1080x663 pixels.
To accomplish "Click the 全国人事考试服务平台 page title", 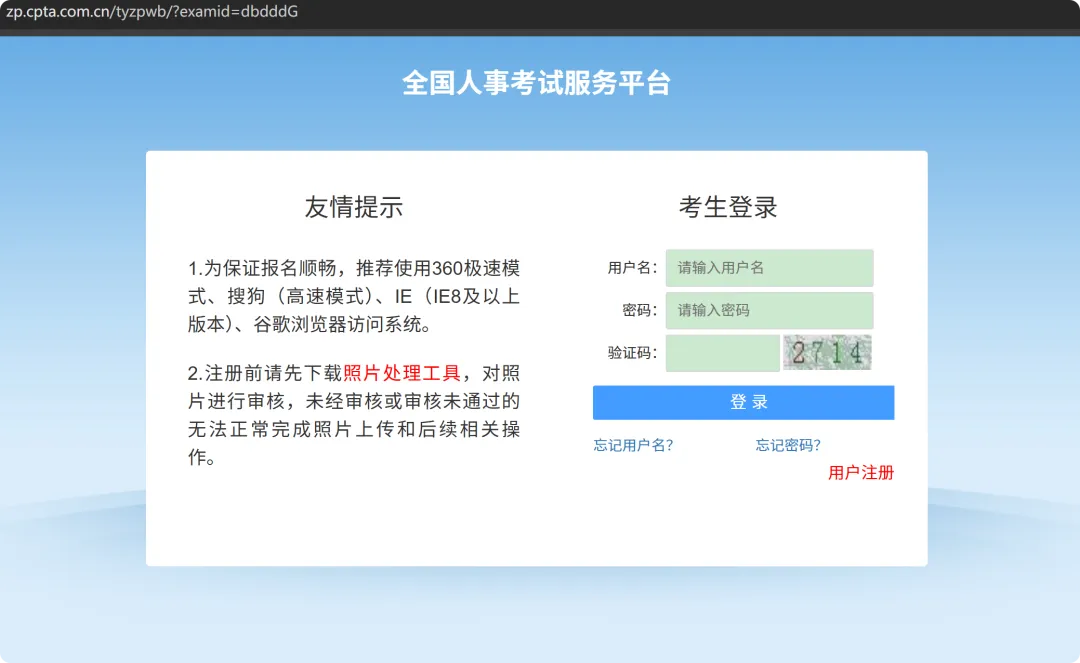I will tap(539, 83).
